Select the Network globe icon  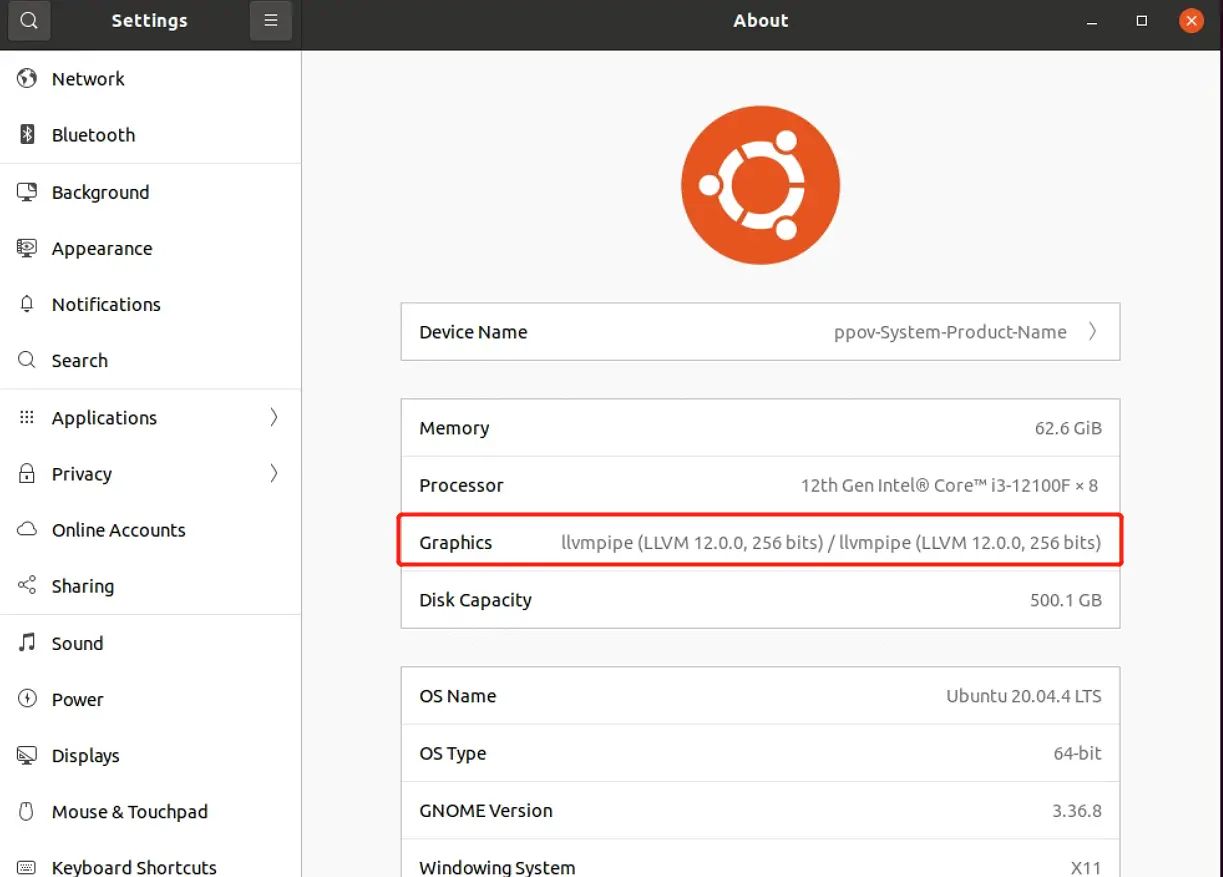click(26, 78)
